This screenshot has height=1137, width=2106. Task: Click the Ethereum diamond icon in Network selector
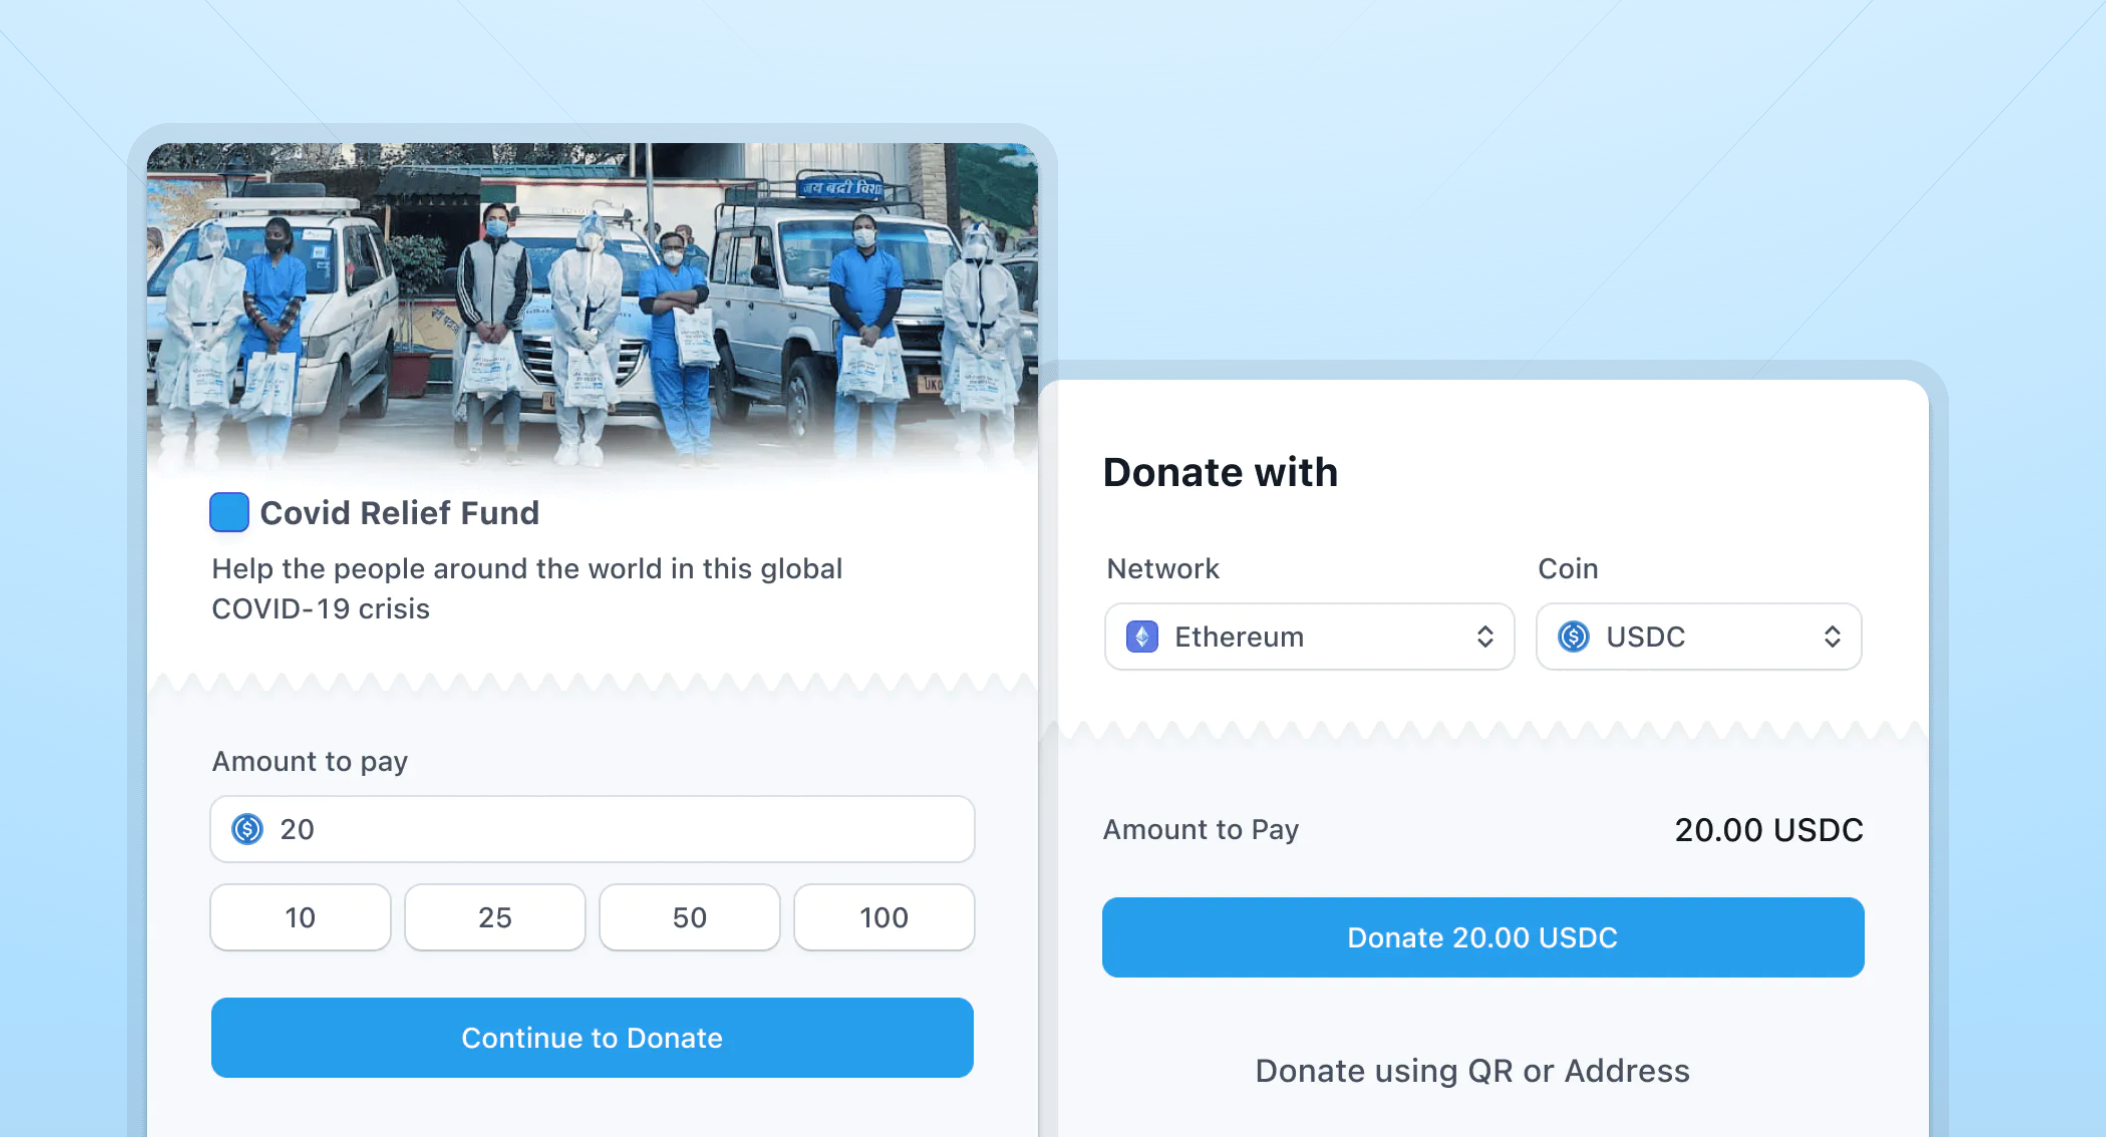pos(1142,636)
